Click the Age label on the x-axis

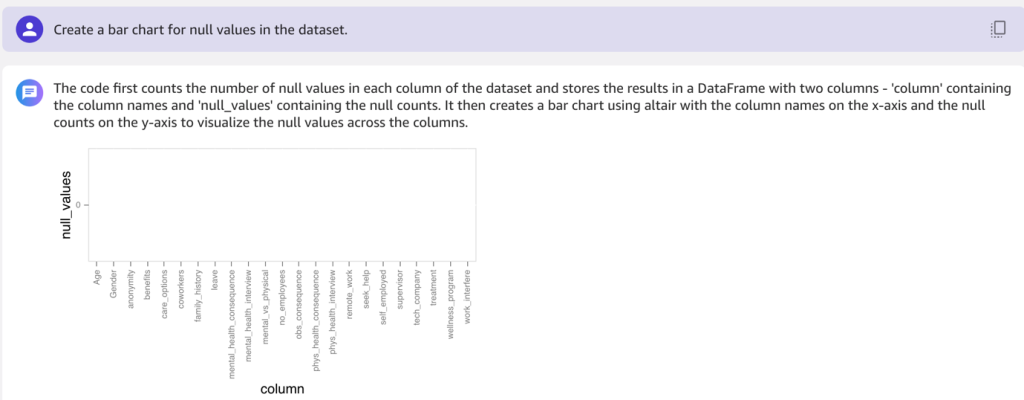(x=97, y=276)
